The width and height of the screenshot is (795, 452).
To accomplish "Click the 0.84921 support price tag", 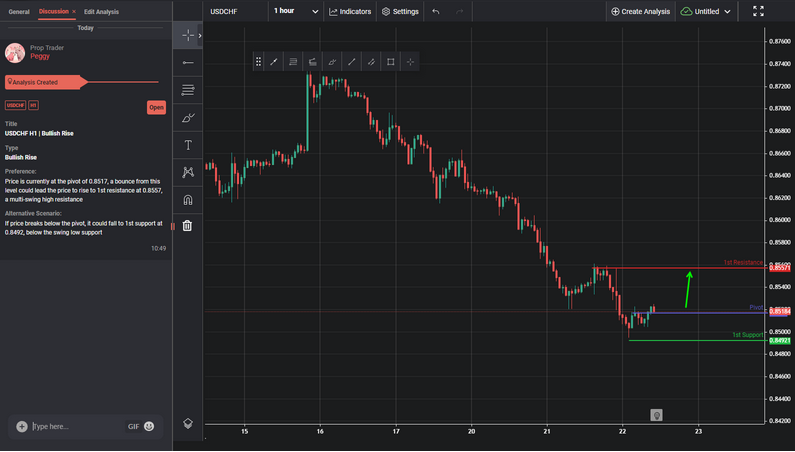I will [x=779, y=341].
